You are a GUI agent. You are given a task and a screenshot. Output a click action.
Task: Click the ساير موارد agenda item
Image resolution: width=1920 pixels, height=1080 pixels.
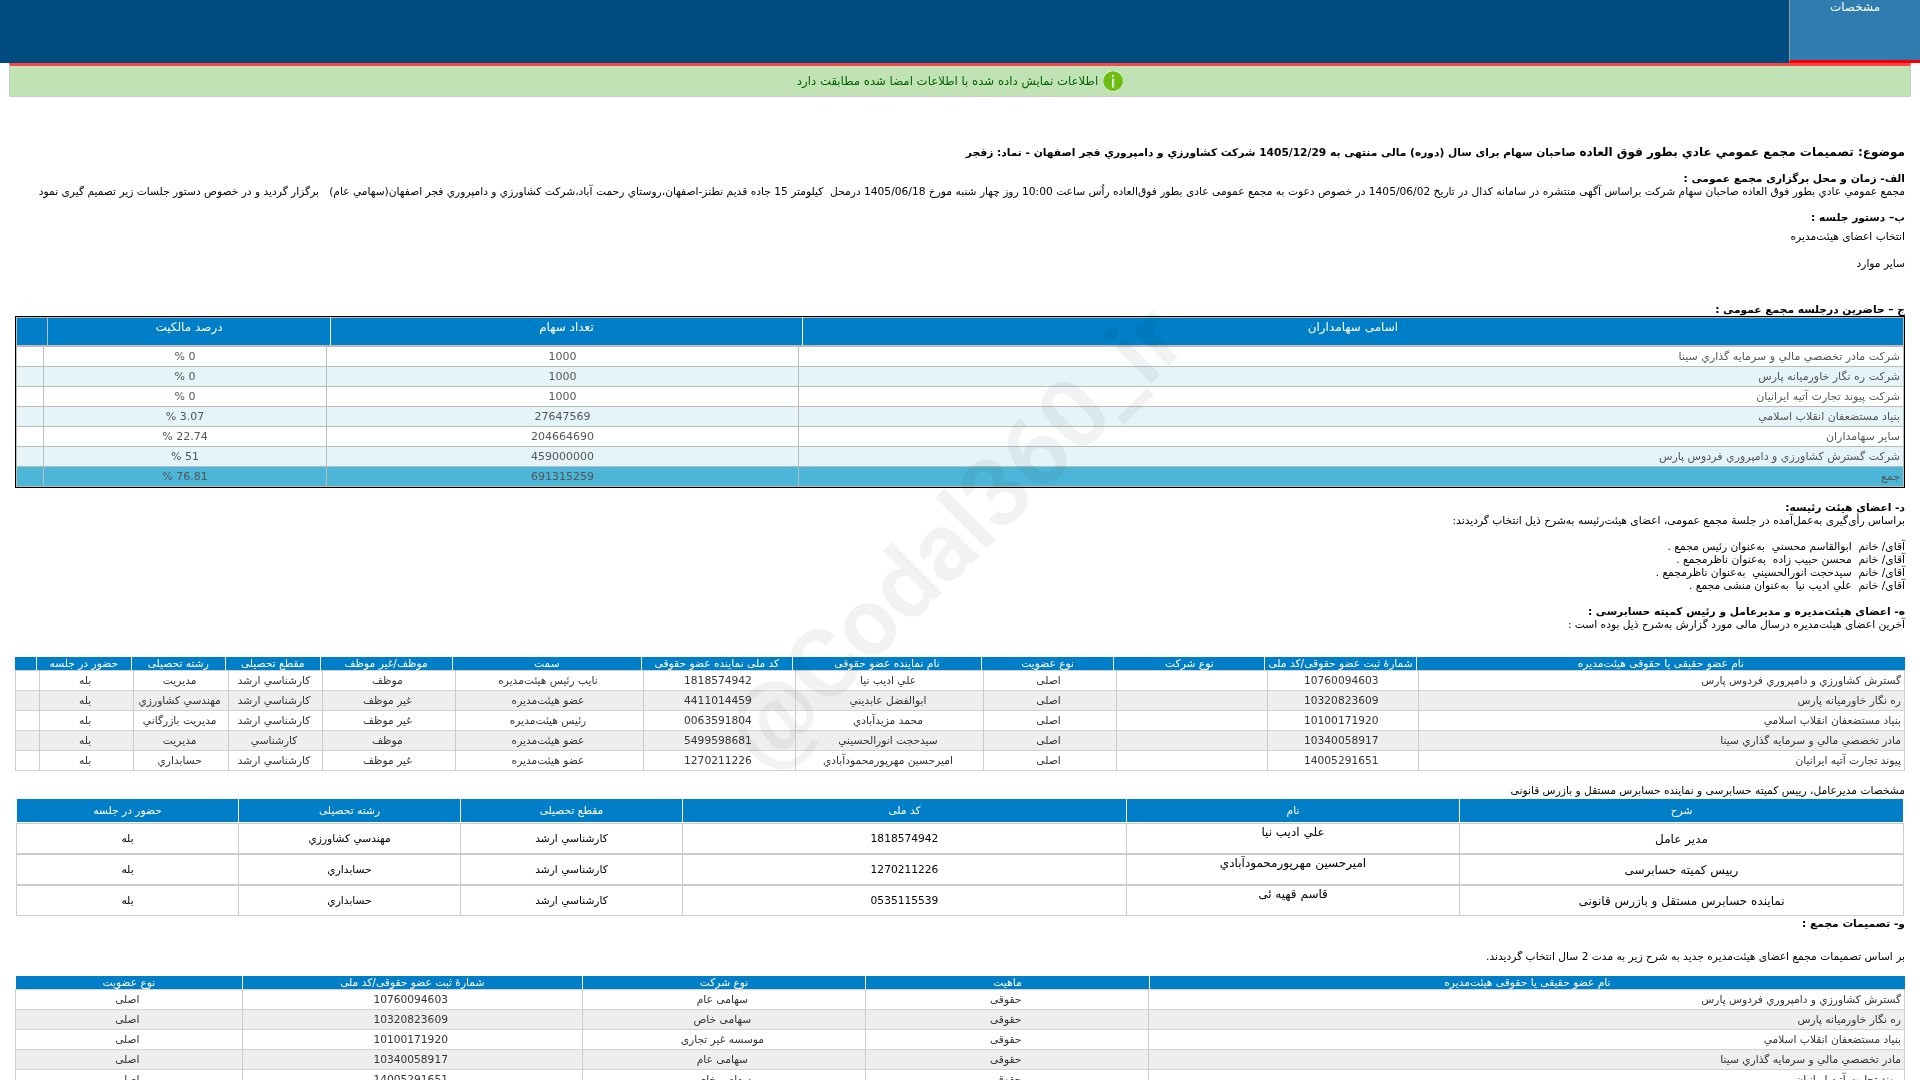(1880, 264)
